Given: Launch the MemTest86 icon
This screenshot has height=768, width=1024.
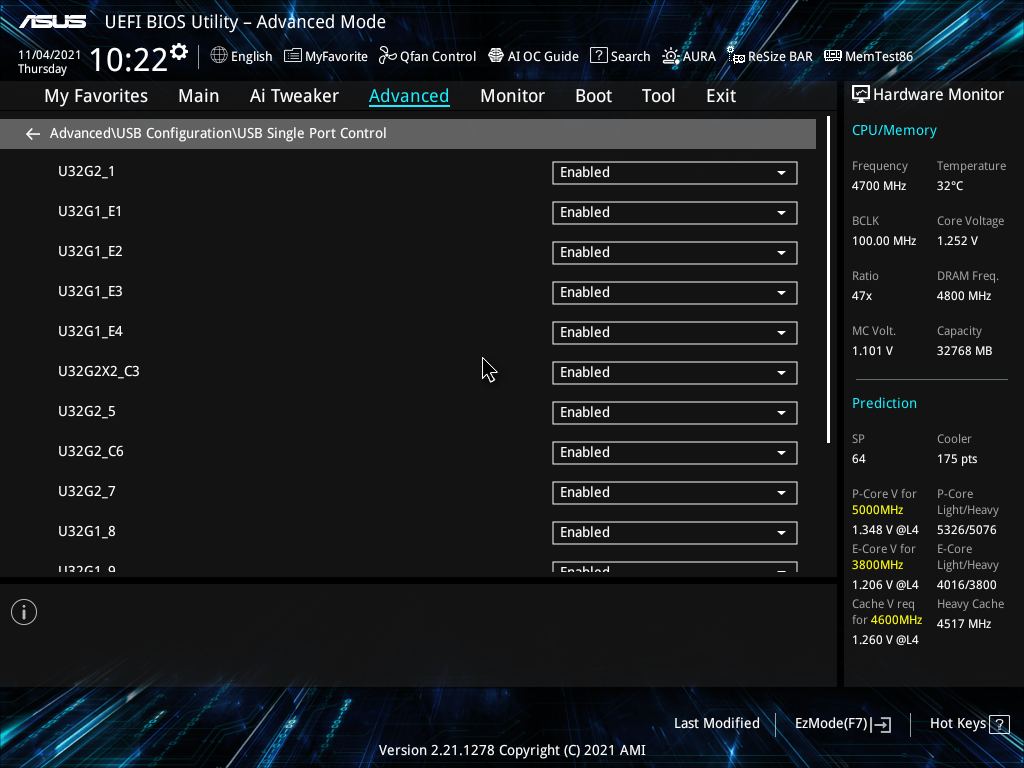Looking at the screenshot, I should click(833, 56).
